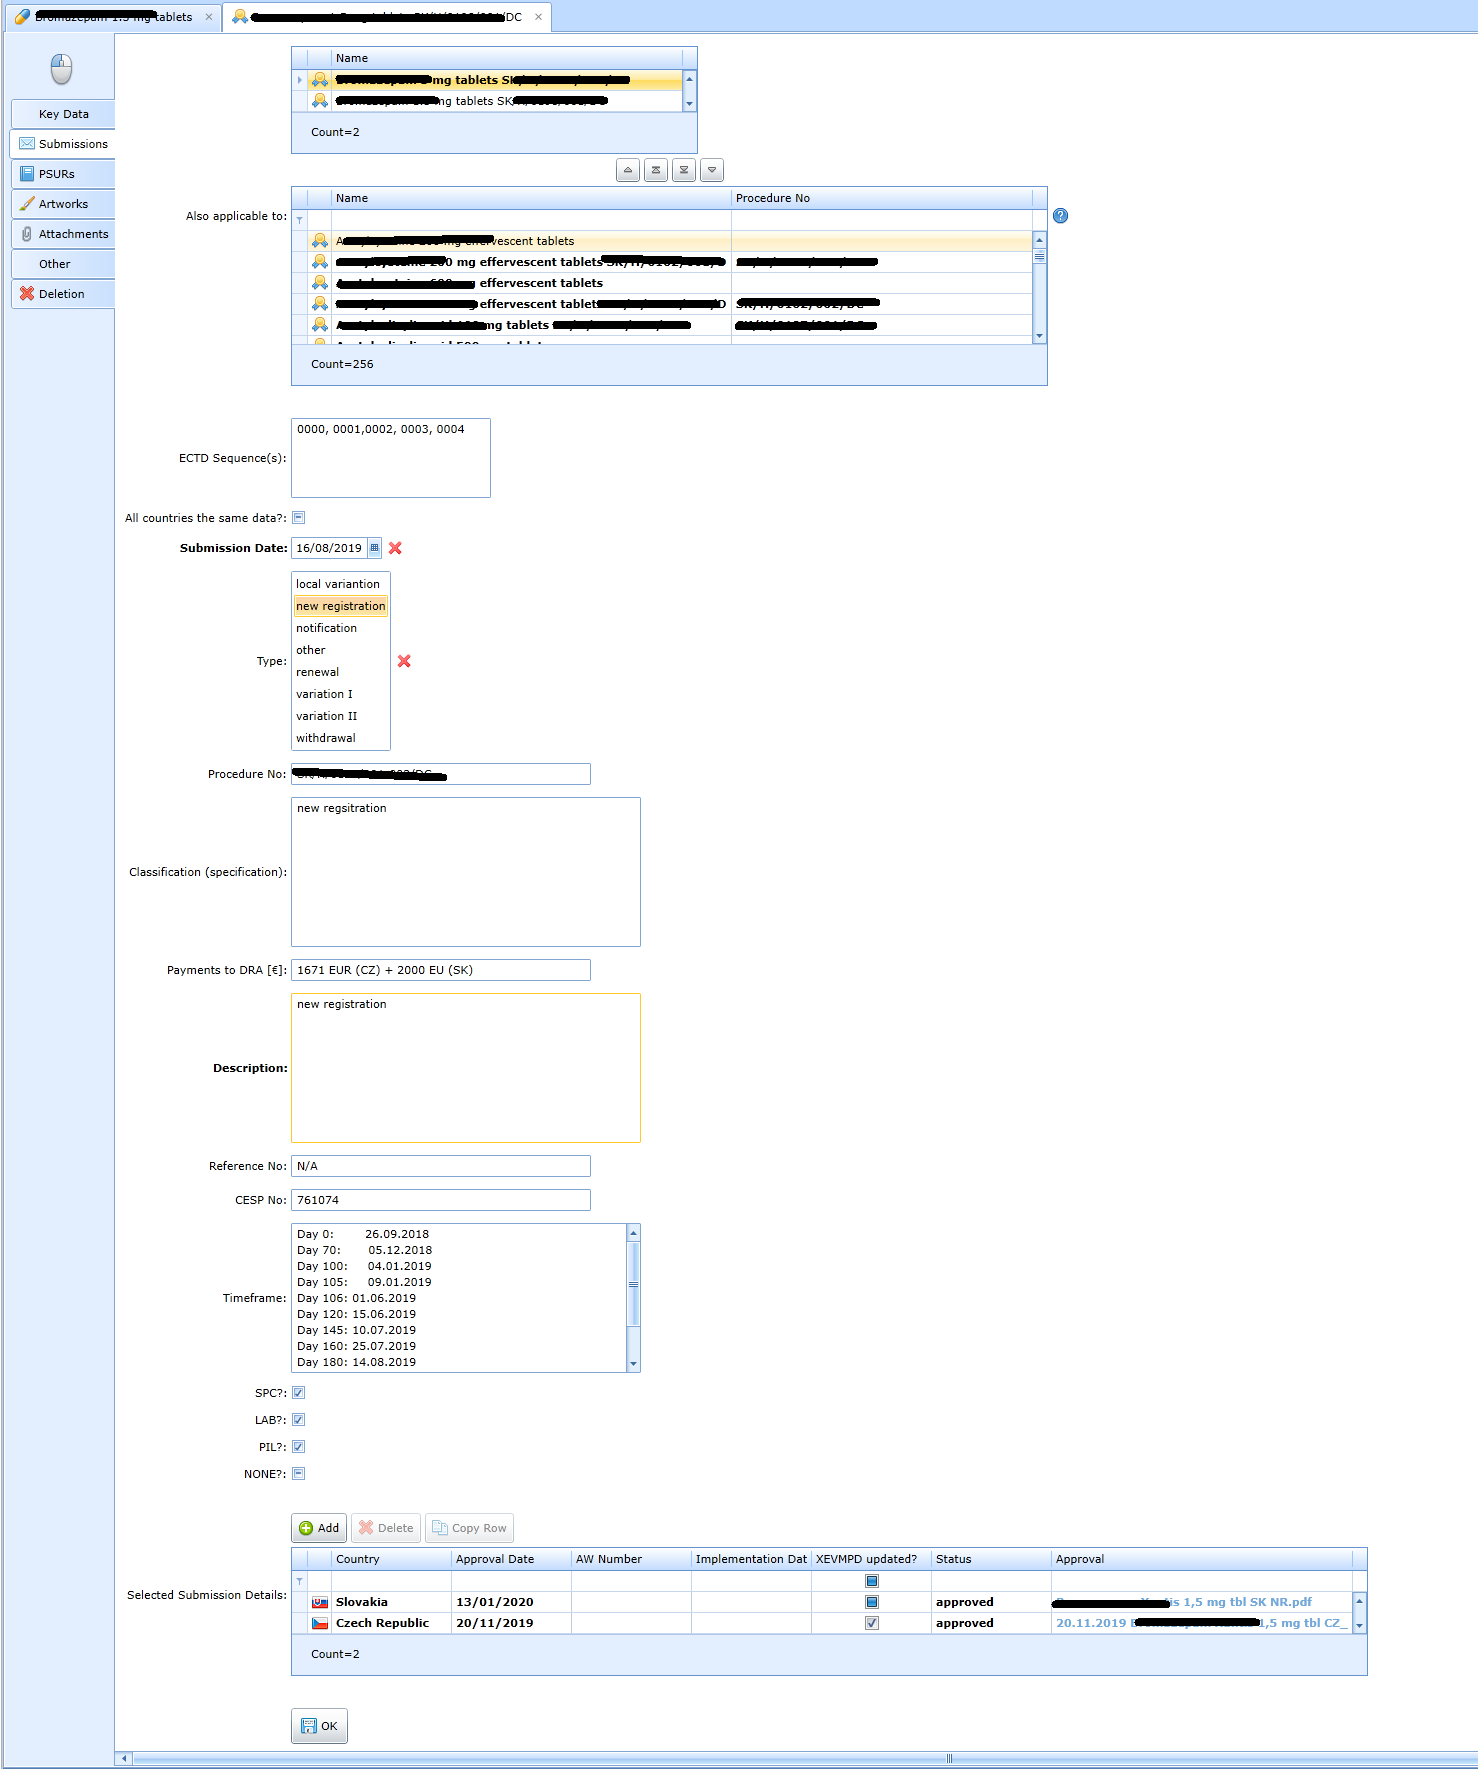Open the Submission Date calendar picker
This screenshot has height=1769, width=1478.
tap(375, 548)
